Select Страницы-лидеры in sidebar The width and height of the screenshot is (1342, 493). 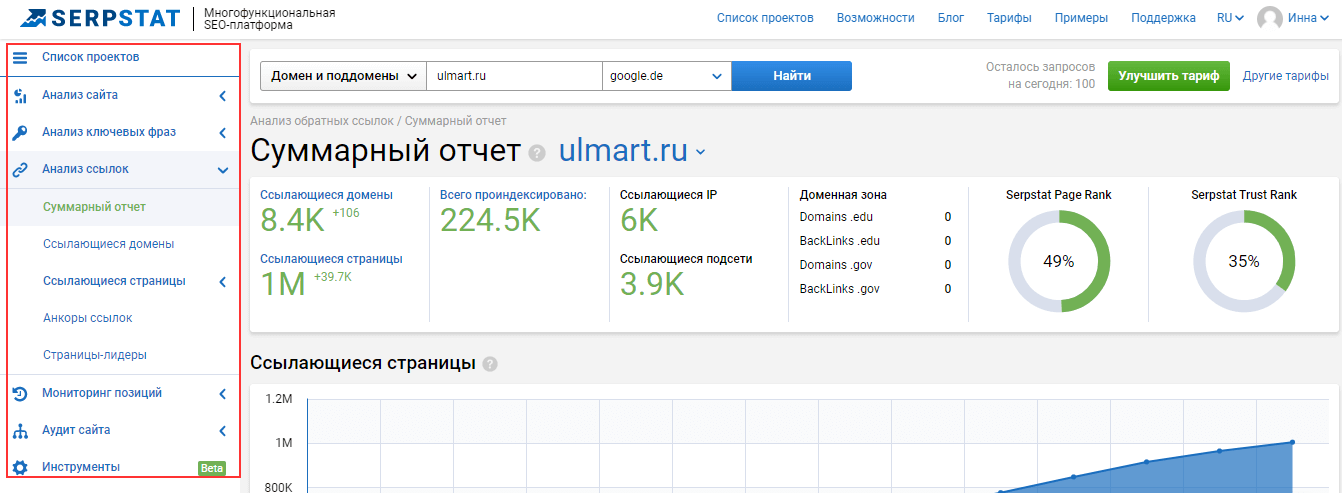tap(95, 355)
